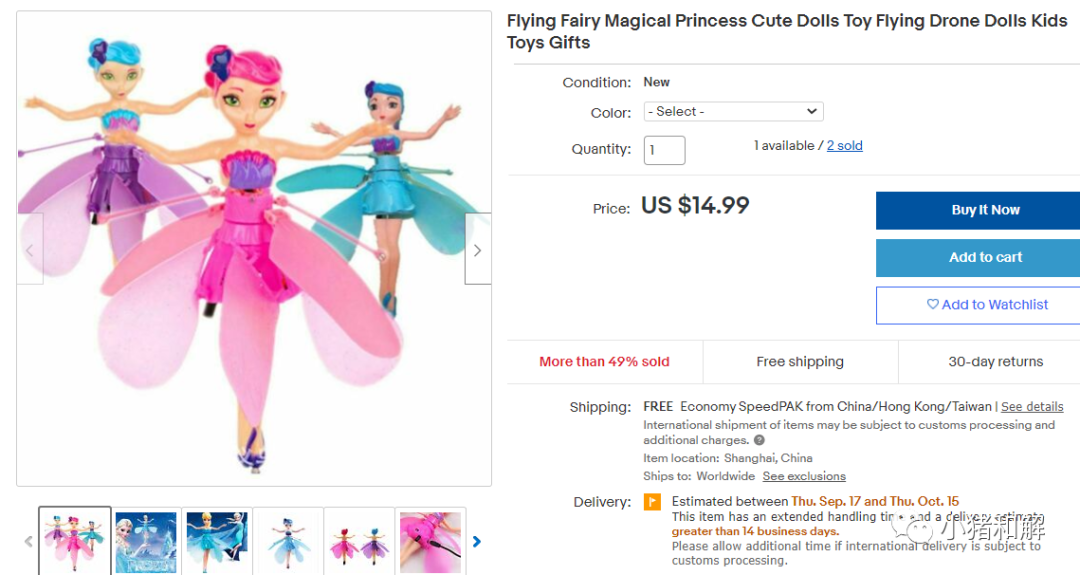The image size is (1080, 575).
Task: Open the Color select dropdown
Action: click(733, 112)
